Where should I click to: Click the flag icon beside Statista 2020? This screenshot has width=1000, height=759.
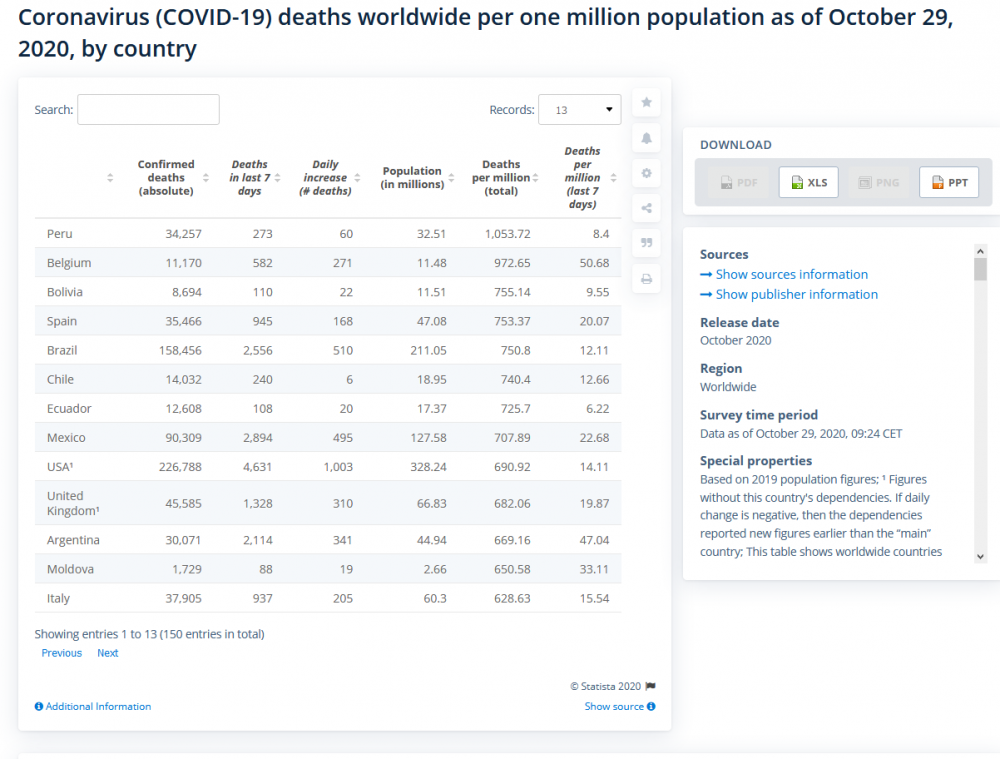coord(651,686)
